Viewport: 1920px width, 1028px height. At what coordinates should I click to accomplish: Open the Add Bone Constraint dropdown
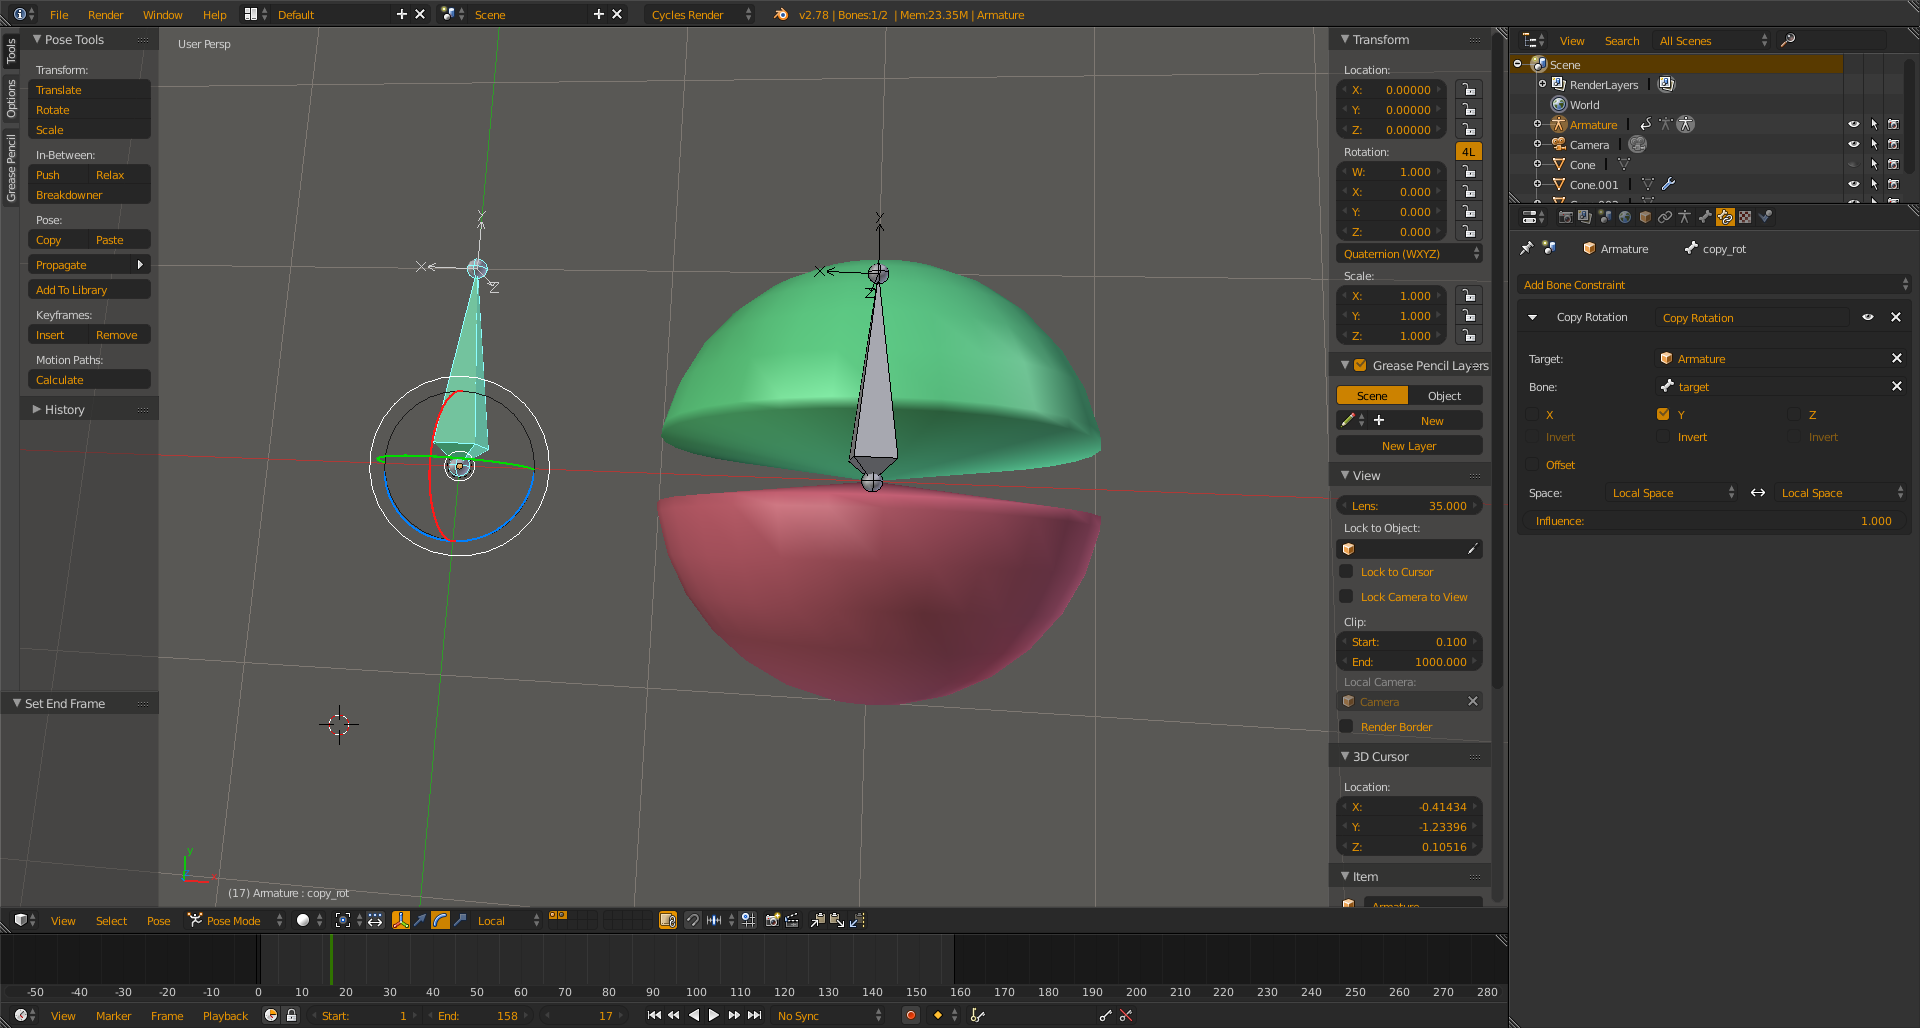tap(1714, 285)
